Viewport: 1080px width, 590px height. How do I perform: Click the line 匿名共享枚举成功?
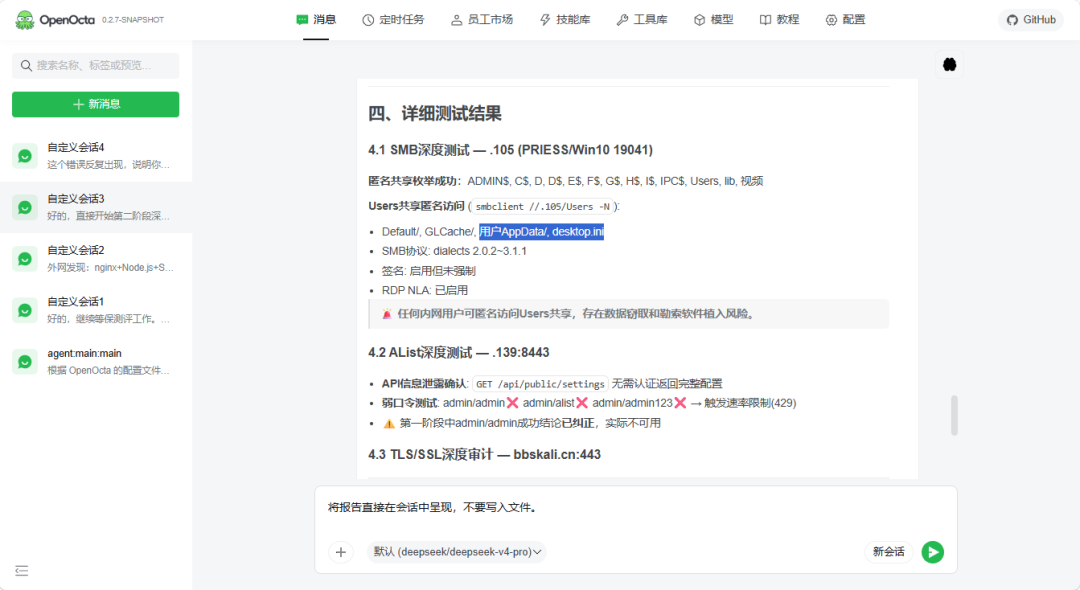click(565, 181)
